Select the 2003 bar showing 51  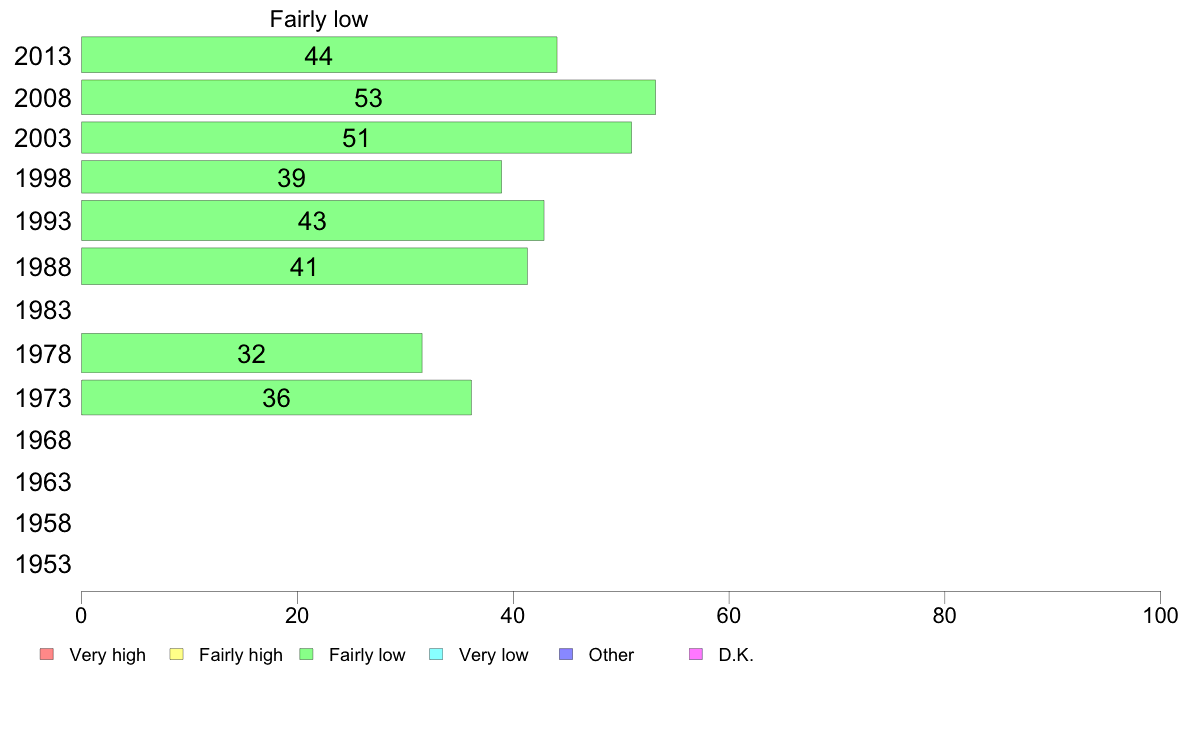(x=356, y=137)
